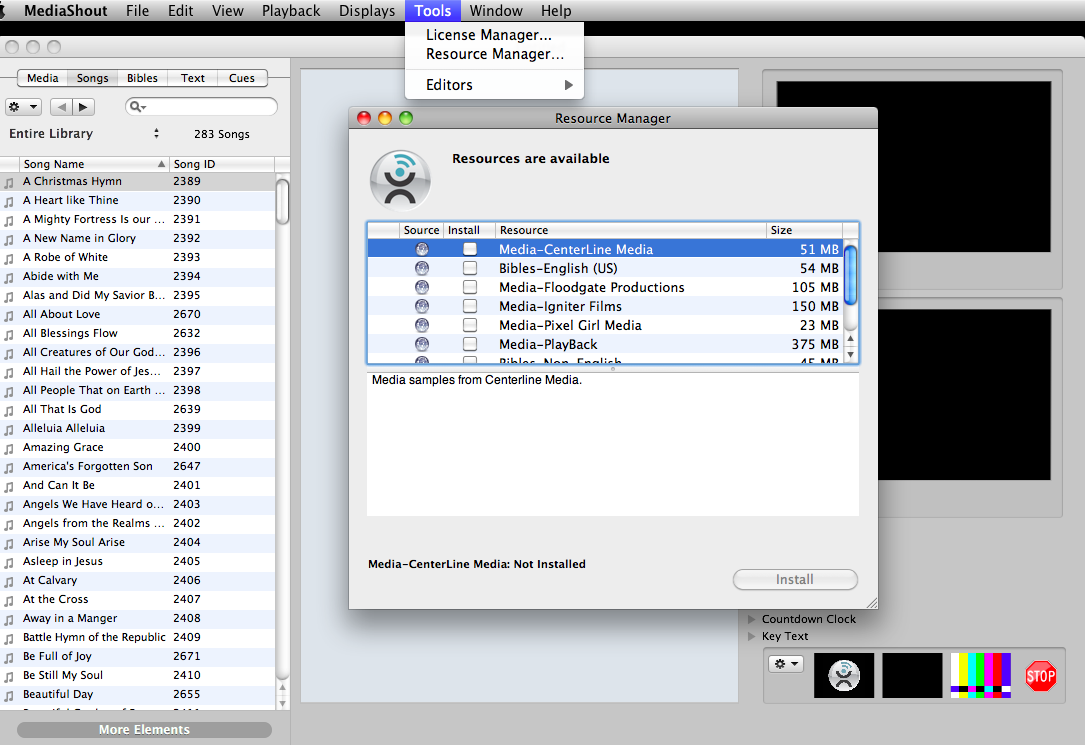Open the License Manager menu item
Viewport: 1085px width, 745px height.
(495, 35)
